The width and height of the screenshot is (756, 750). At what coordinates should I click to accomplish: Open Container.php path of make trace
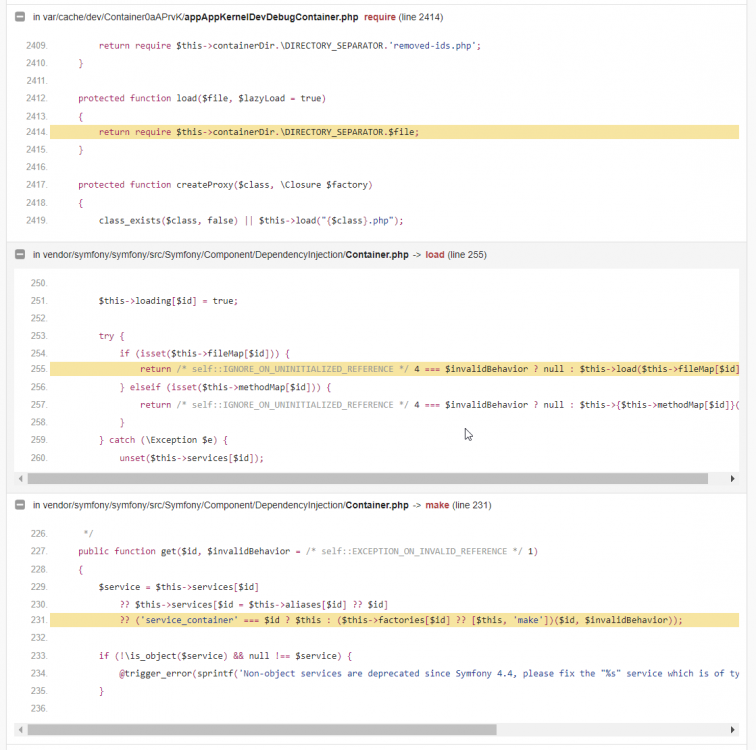point(225,505)
